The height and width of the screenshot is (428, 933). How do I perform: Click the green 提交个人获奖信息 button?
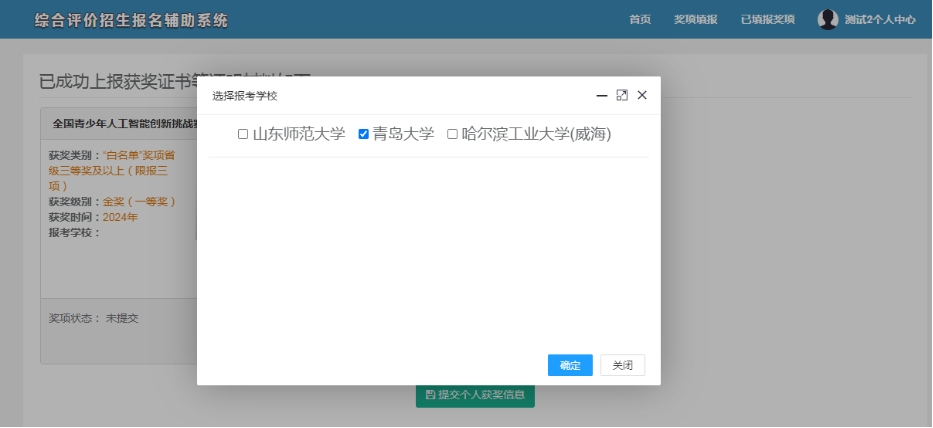point(476,395)
